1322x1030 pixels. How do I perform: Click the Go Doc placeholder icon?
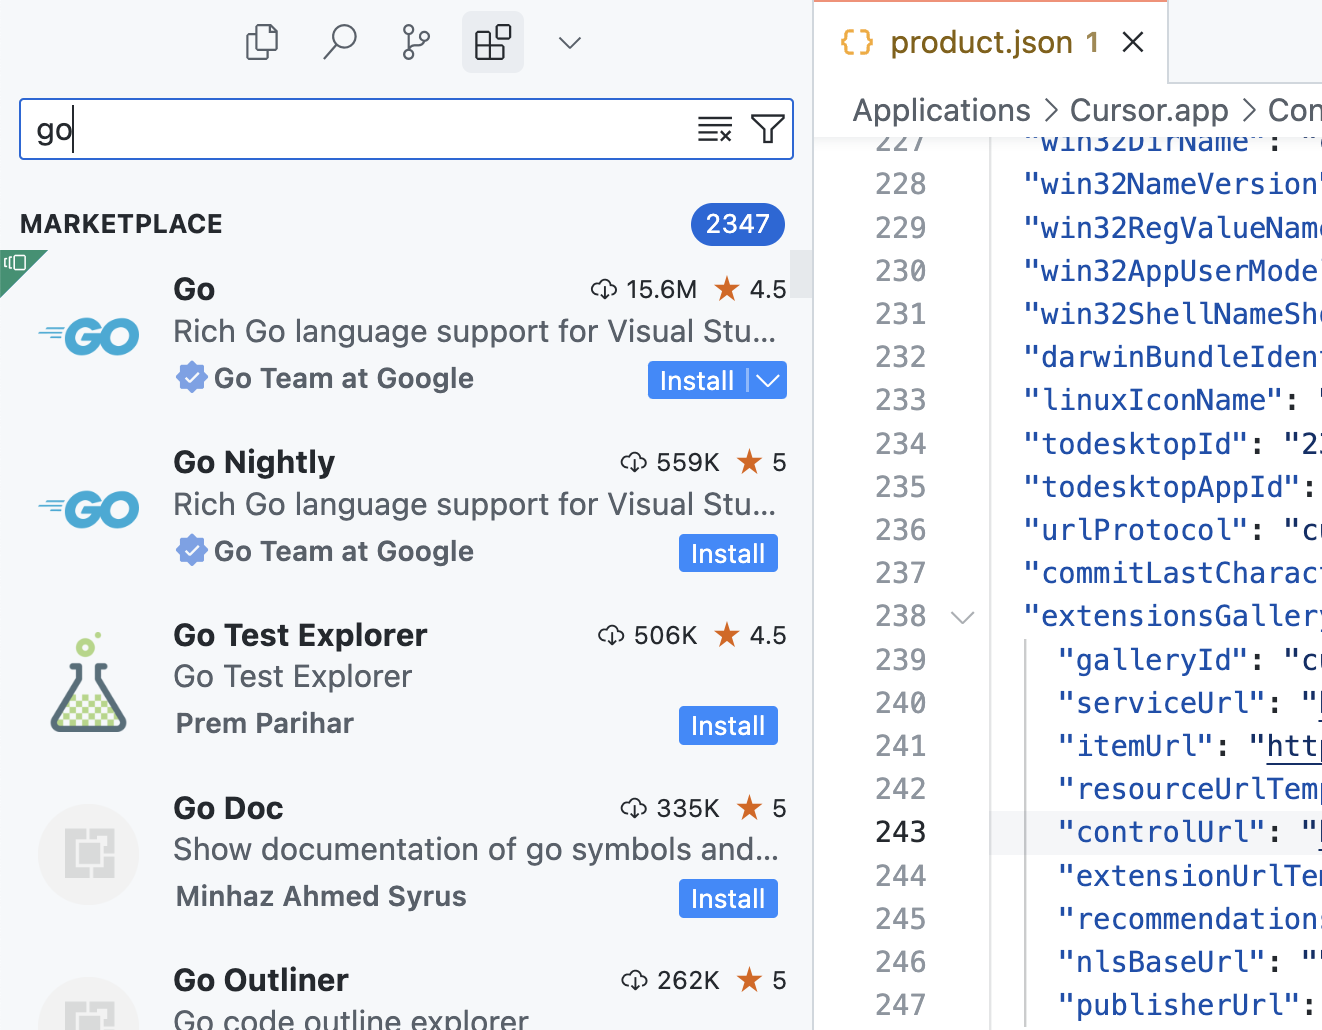point(89,854)
